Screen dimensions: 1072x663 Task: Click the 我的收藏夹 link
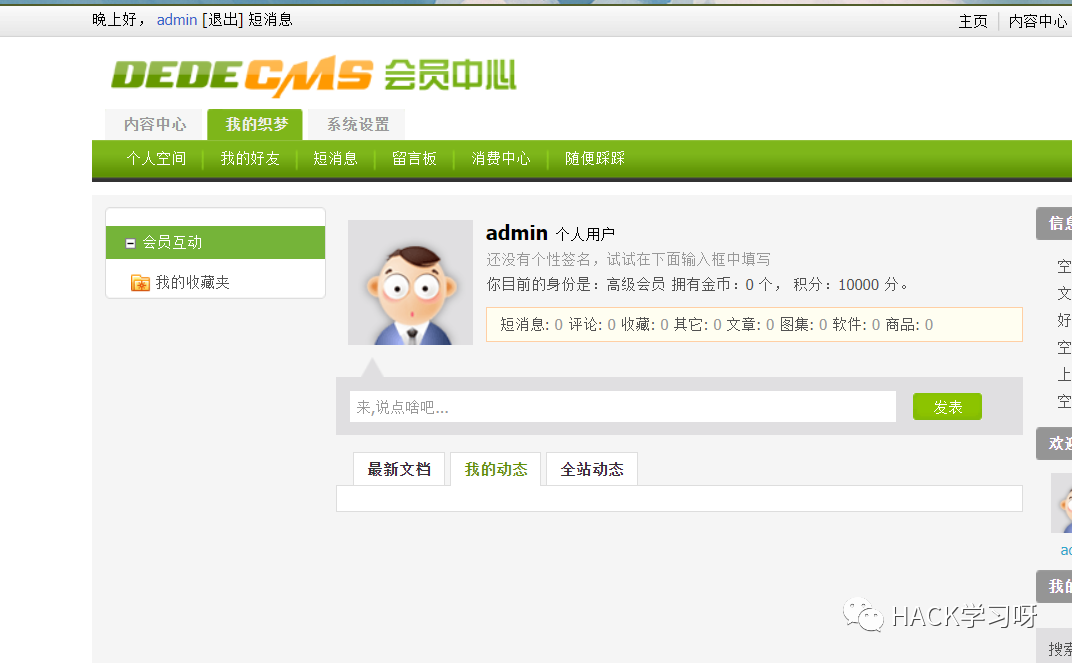tap(193, 282)
